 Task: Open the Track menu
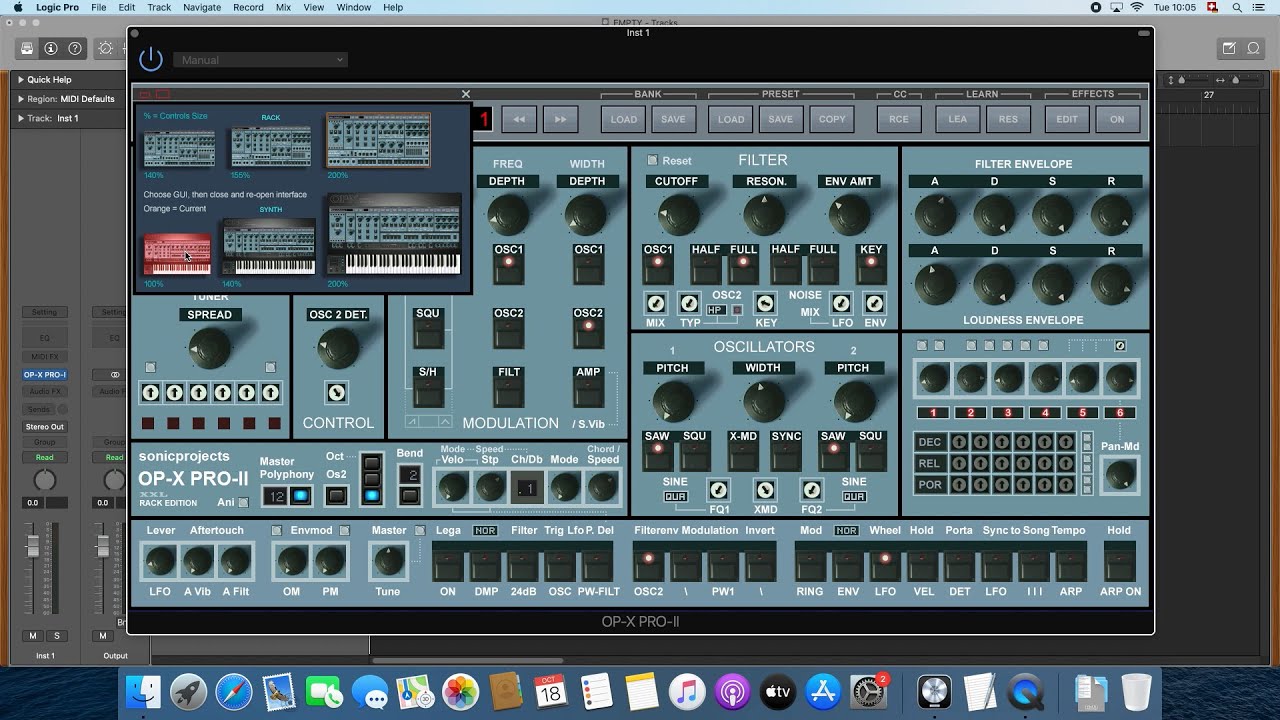(159, 7)
